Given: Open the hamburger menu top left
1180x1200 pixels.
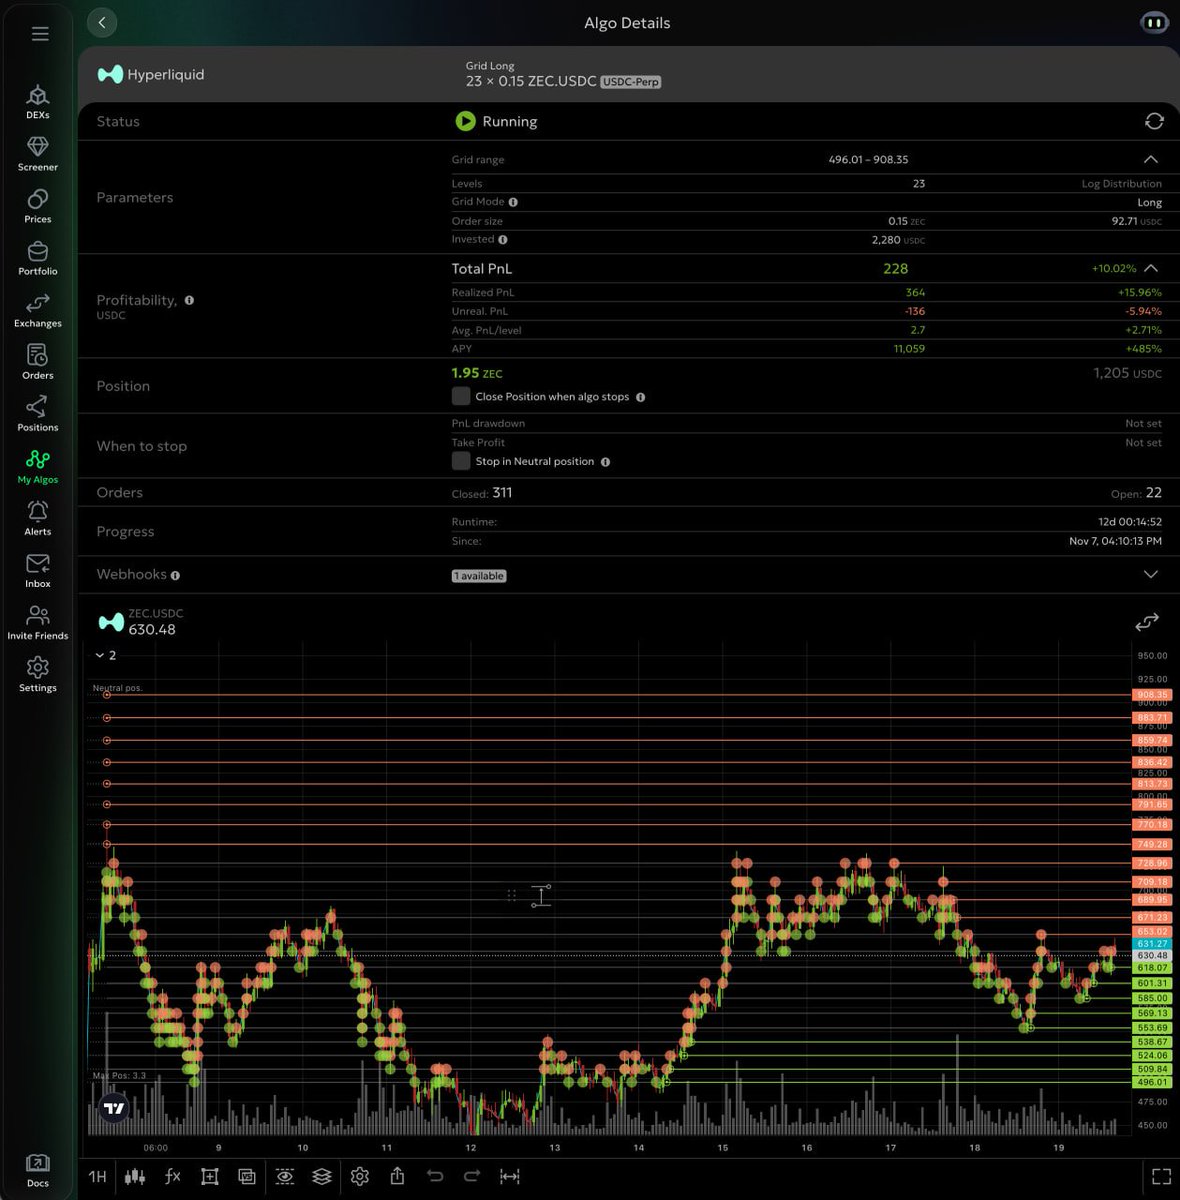Looking at the screenshot, I should 40,33.
